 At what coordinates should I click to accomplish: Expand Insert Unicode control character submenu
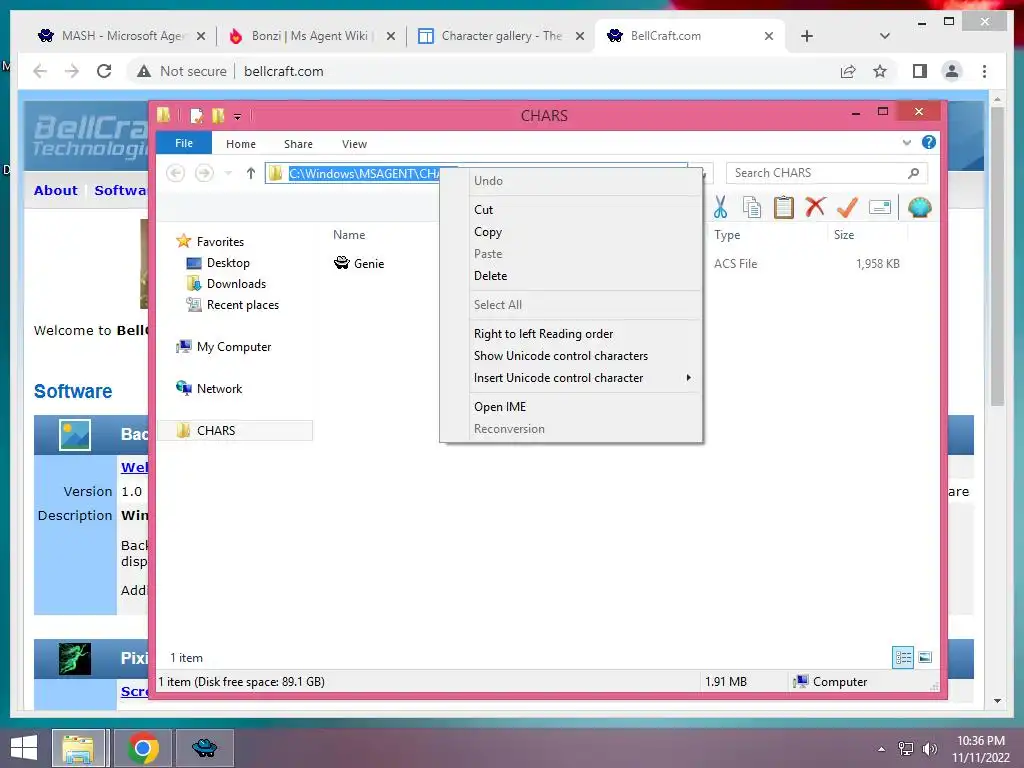(x=688, y=377)
